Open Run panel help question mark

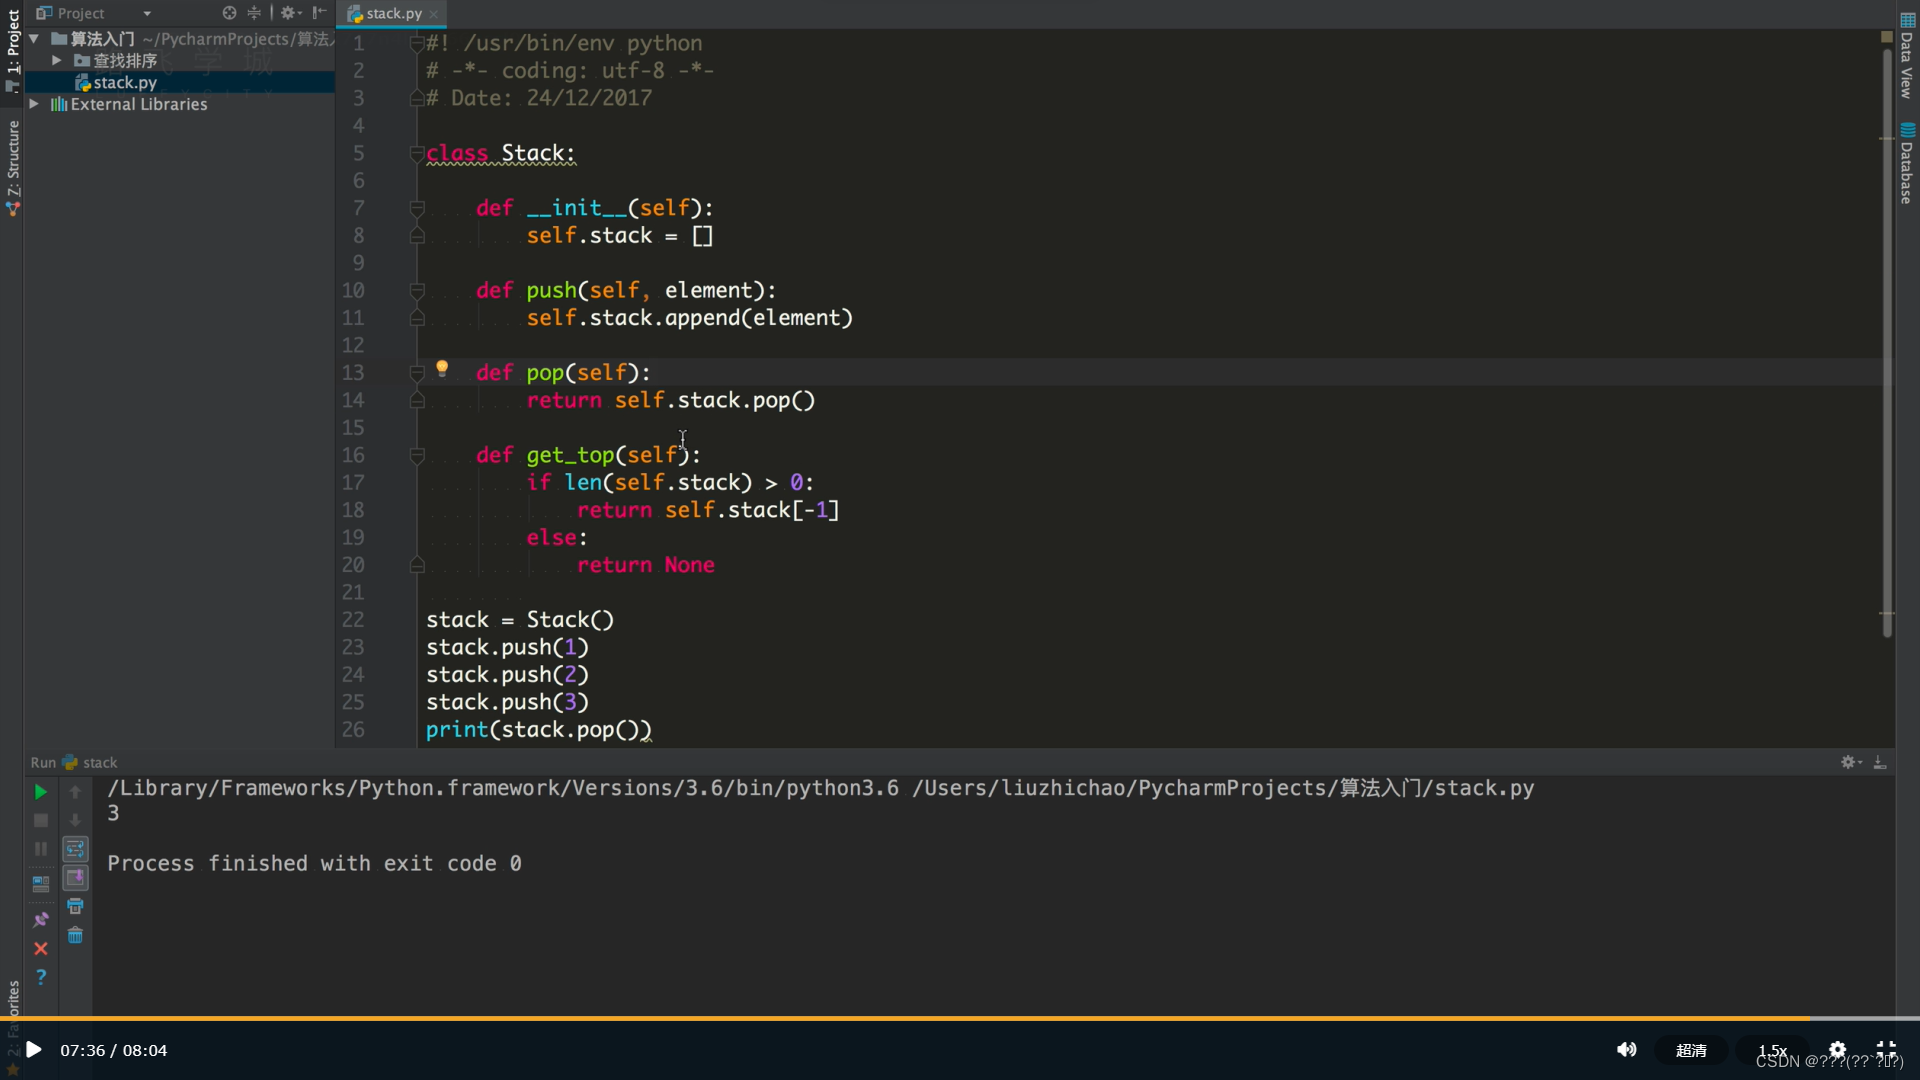(x=41, y=977)
